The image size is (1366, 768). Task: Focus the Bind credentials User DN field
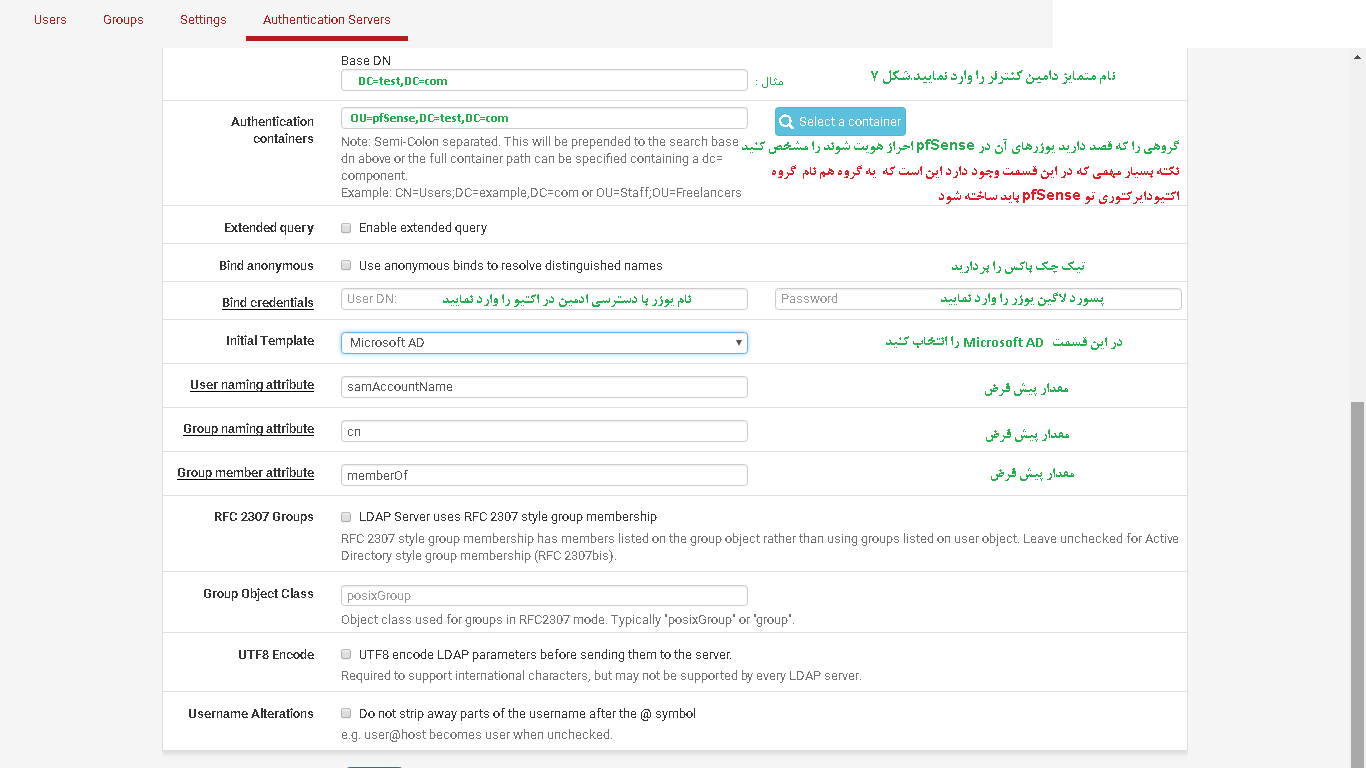[544, 299]
